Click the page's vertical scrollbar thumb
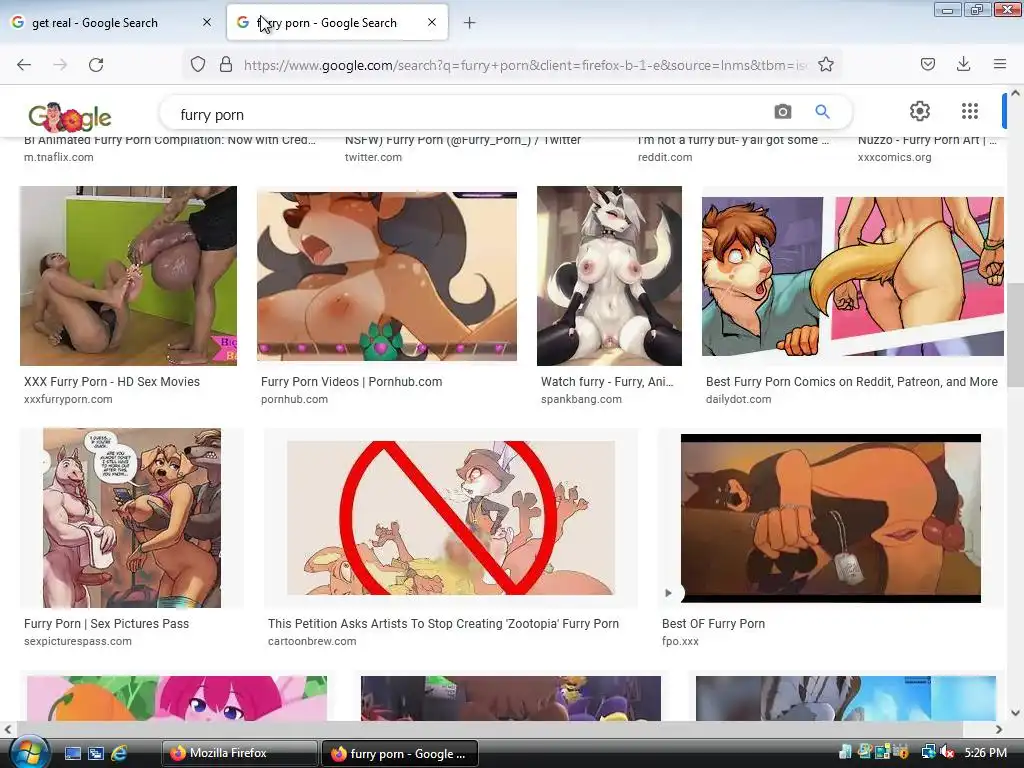Screen dimensions: 1024x768 point(1015,335)
